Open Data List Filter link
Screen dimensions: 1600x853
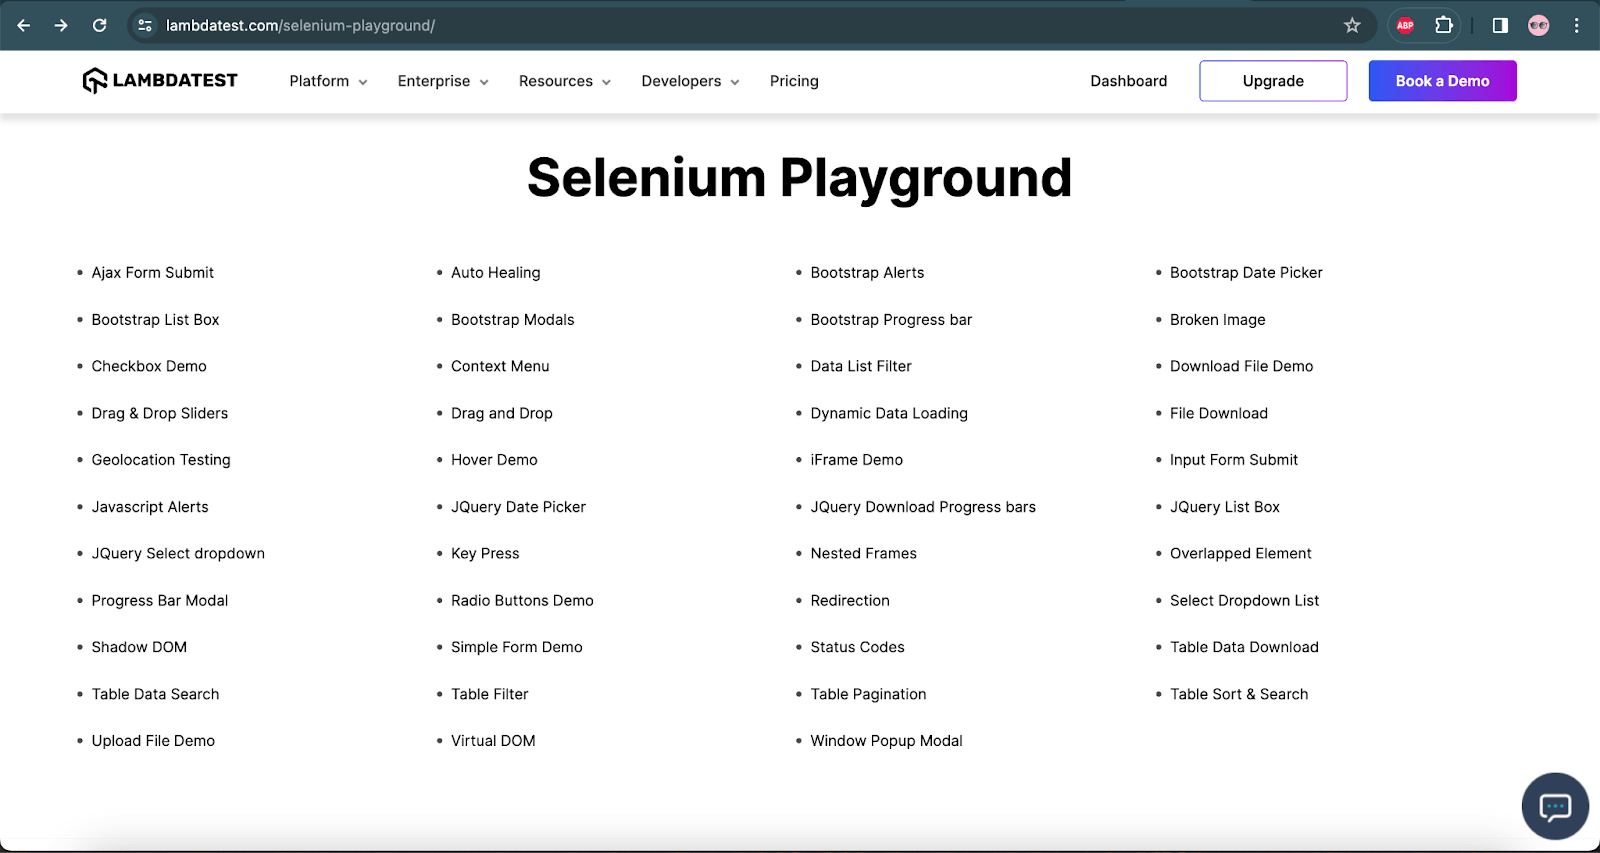coord(861,366)
